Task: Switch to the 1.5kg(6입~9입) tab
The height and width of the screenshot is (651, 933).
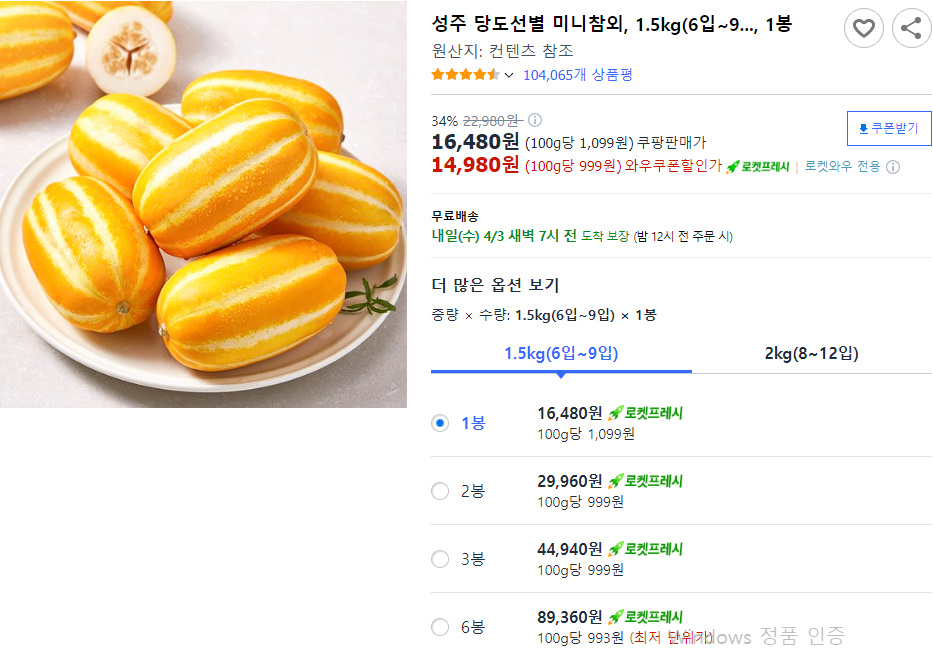Action: (561, 354)
